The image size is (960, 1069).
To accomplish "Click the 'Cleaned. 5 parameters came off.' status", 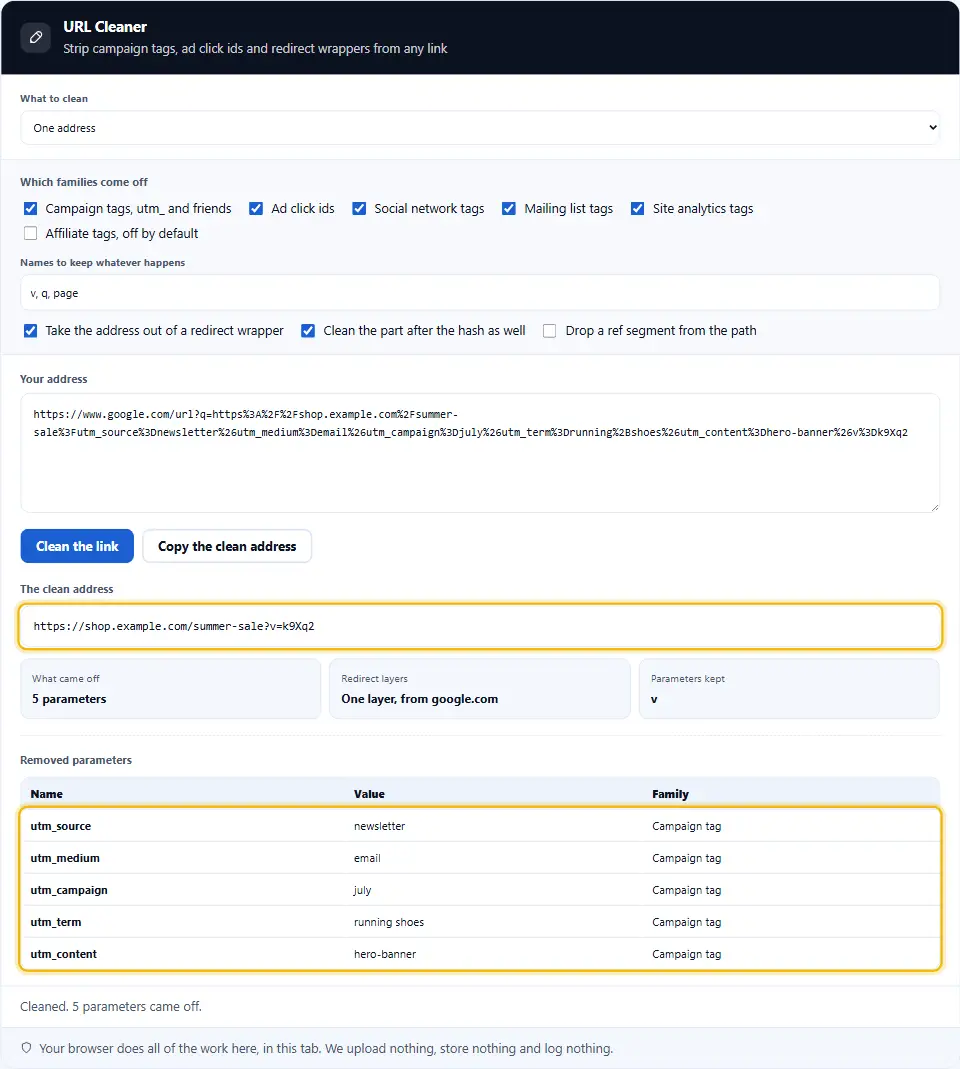I will 110,1006.
